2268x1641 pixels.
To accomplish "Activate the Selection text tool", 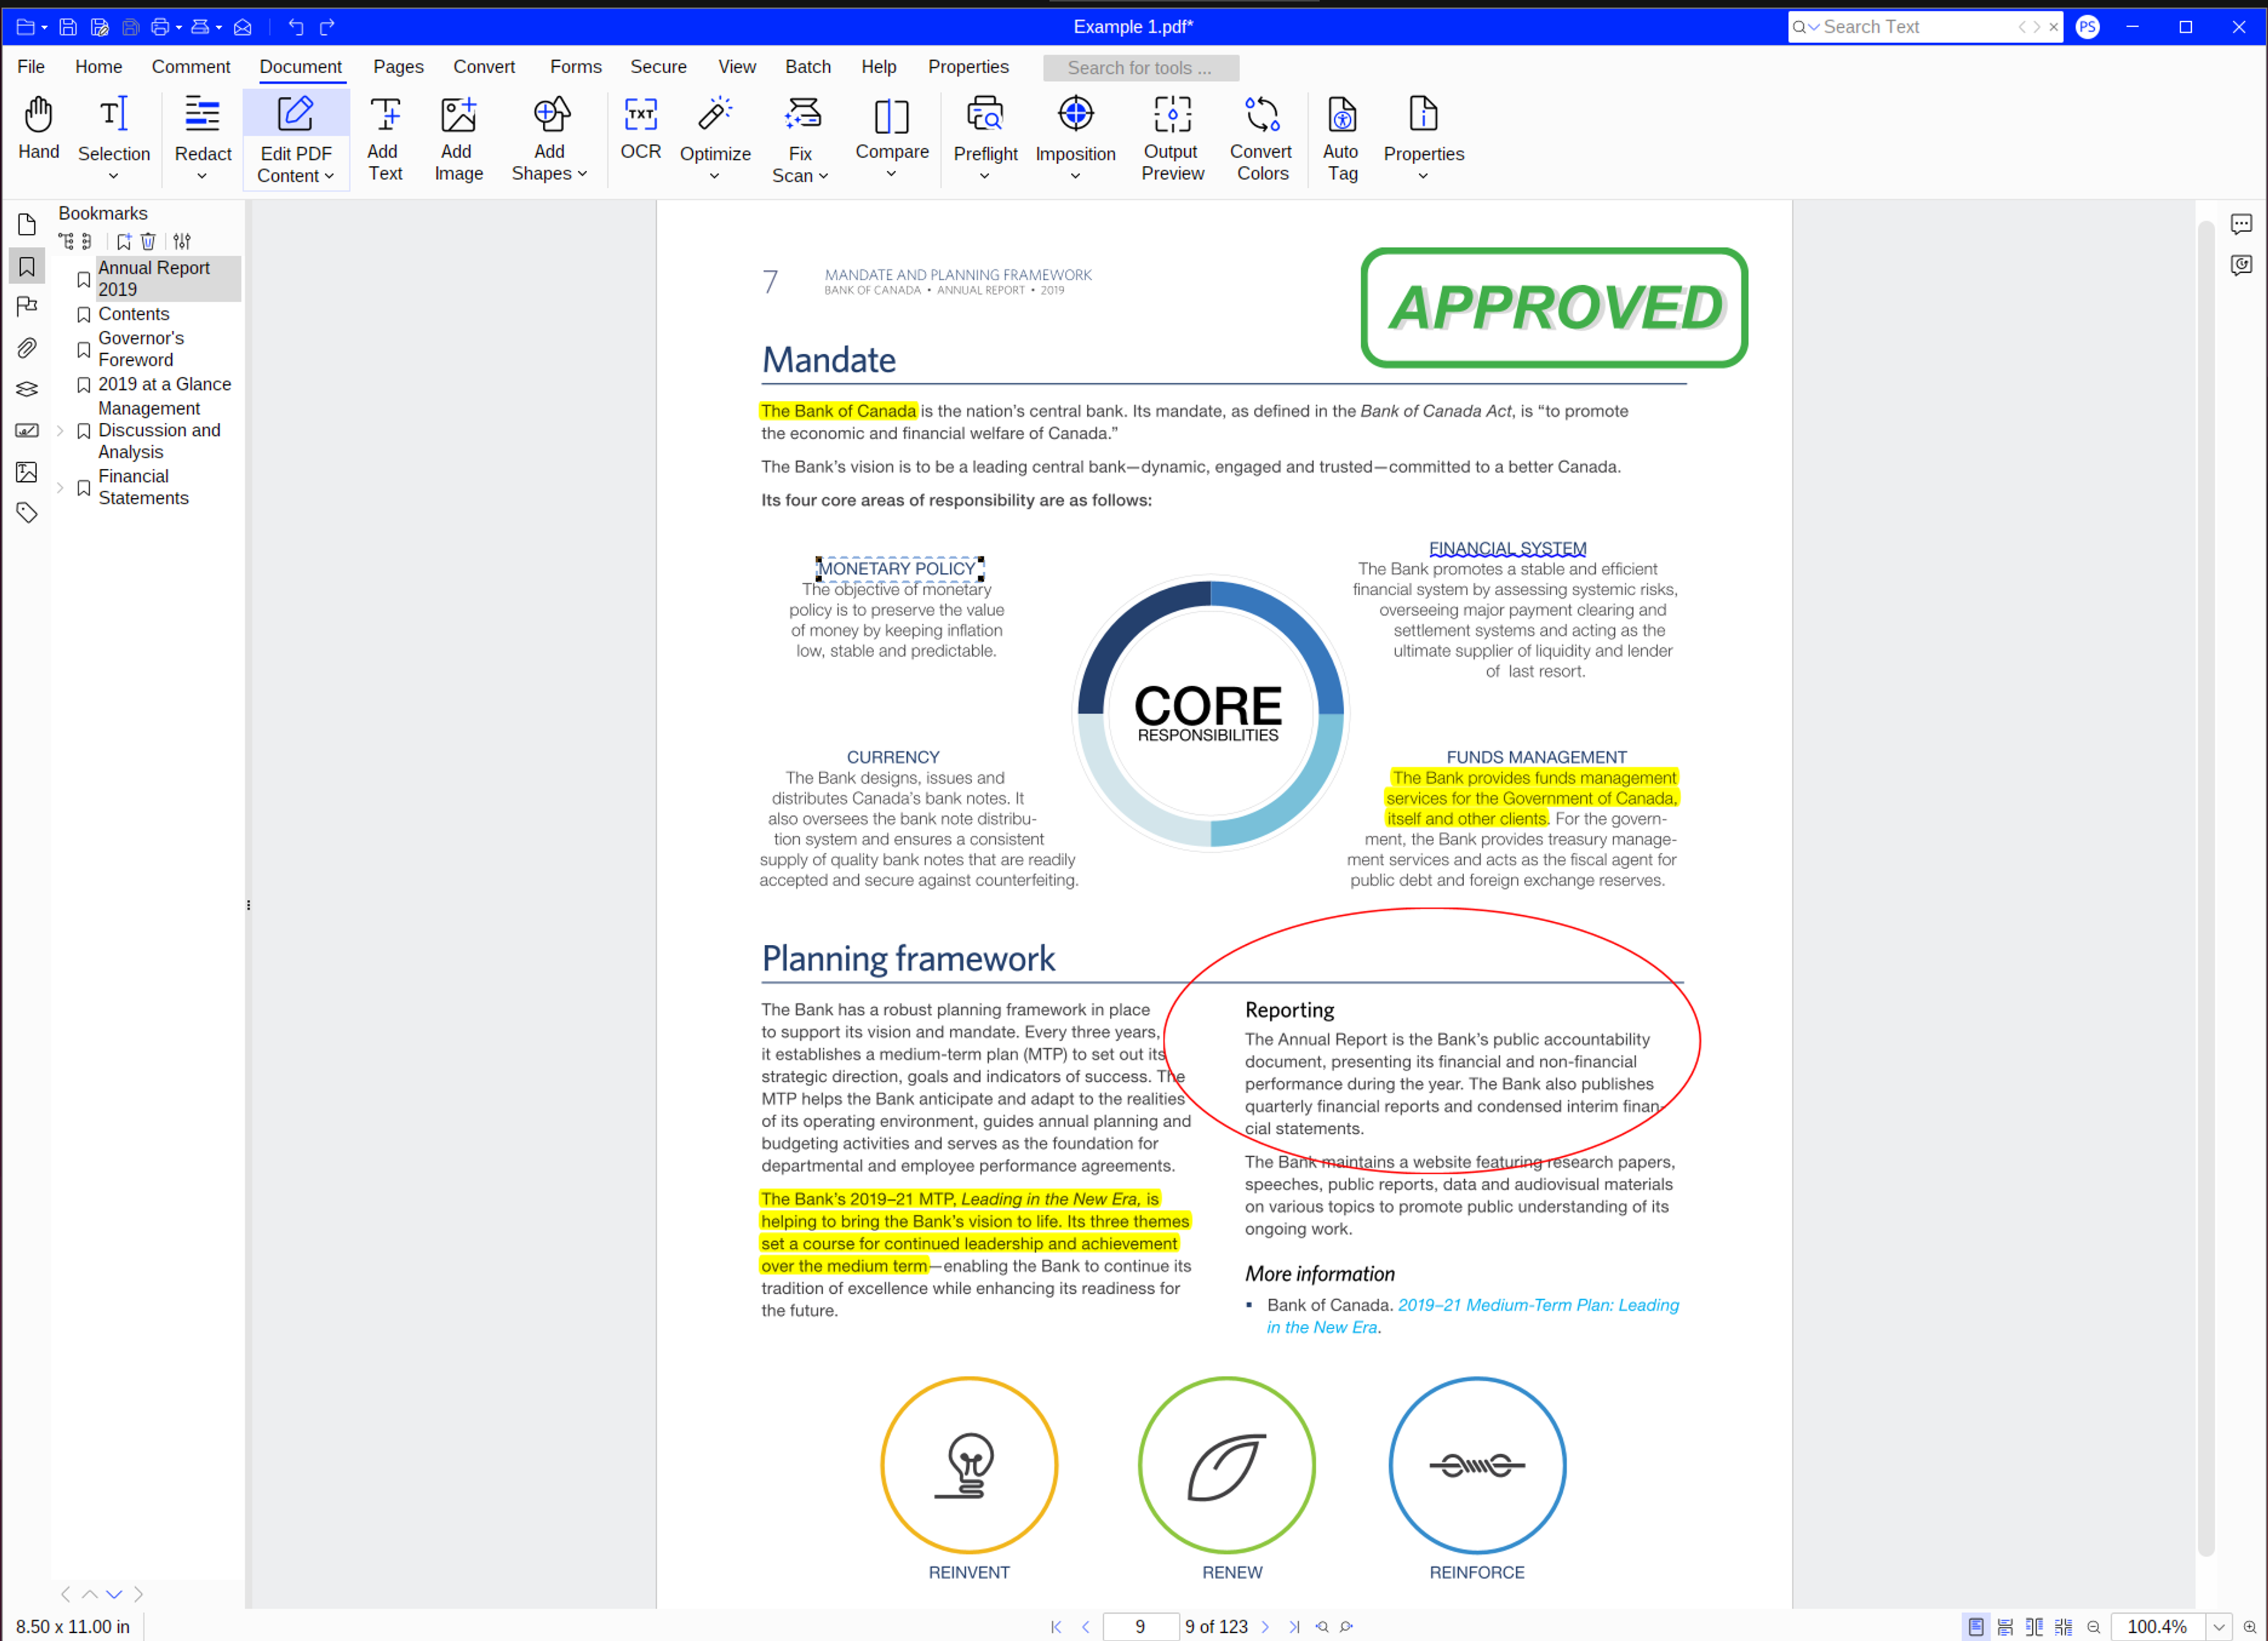I will pyautogui.click(x=114, y=128).
